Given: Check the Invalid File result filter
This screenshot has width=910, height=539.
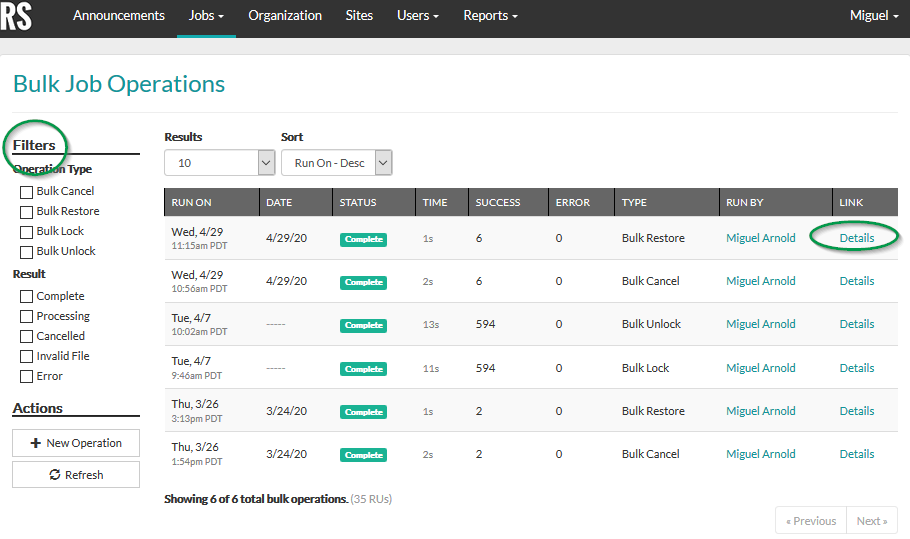Looking at the screenshot, I should coord(26,356).
